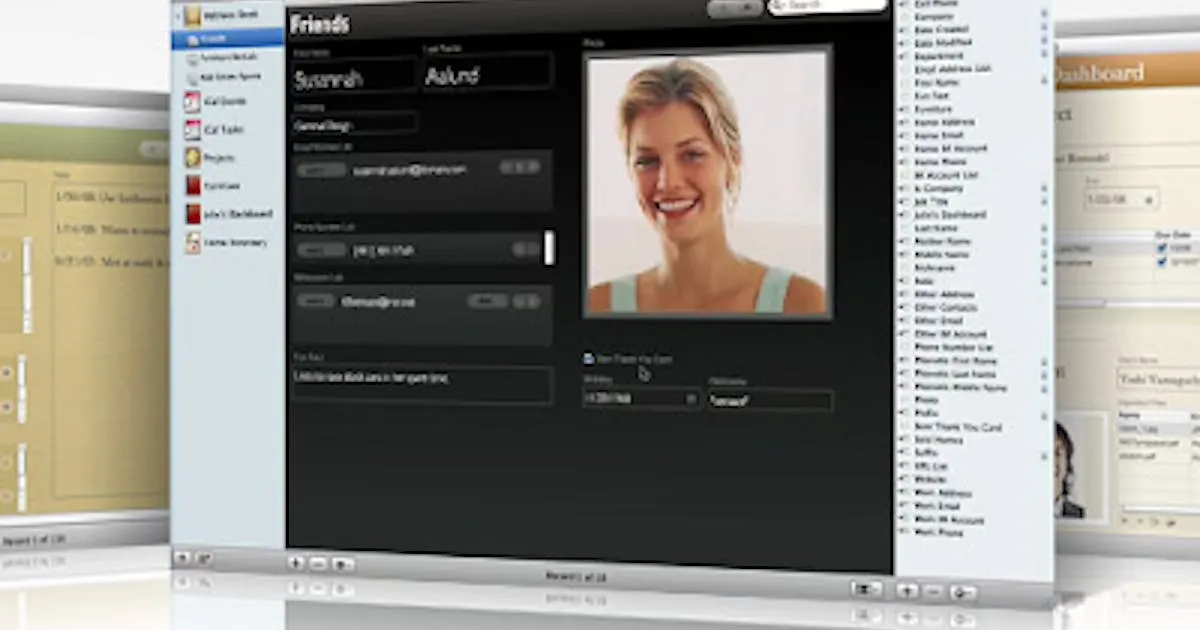
Task: Open the IM label popup in IM row
Action: 316,300
